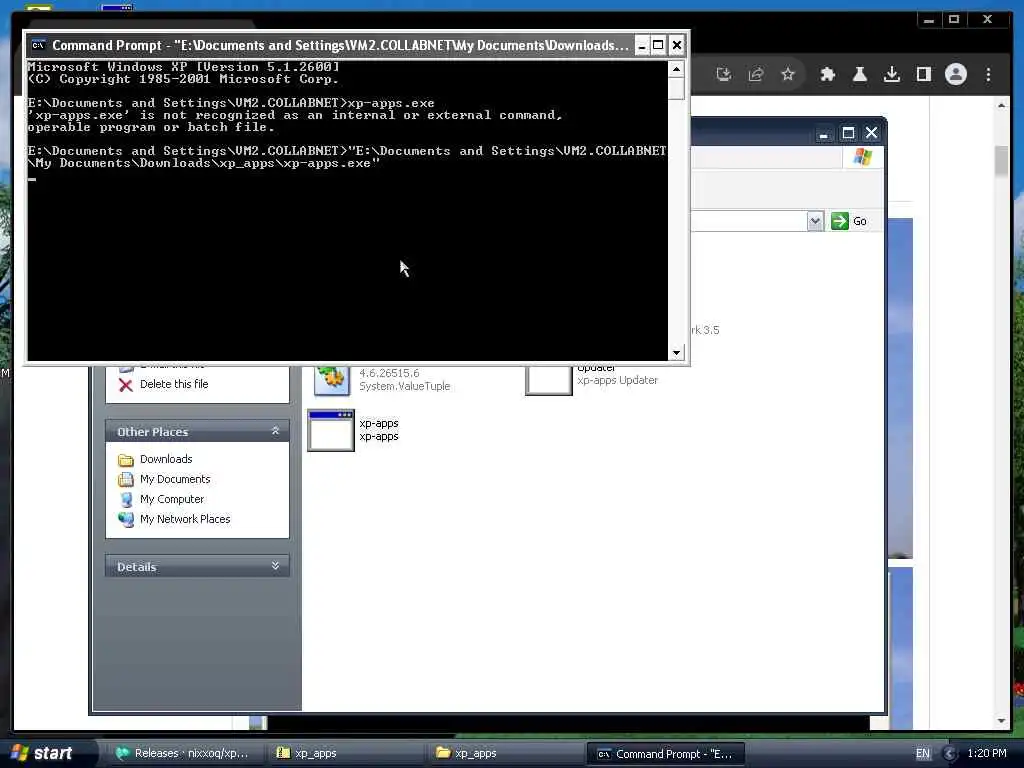1024x768 pixels.
Task: Click Command Prompt scroll up arrow
Action: [x=676, y=69]
